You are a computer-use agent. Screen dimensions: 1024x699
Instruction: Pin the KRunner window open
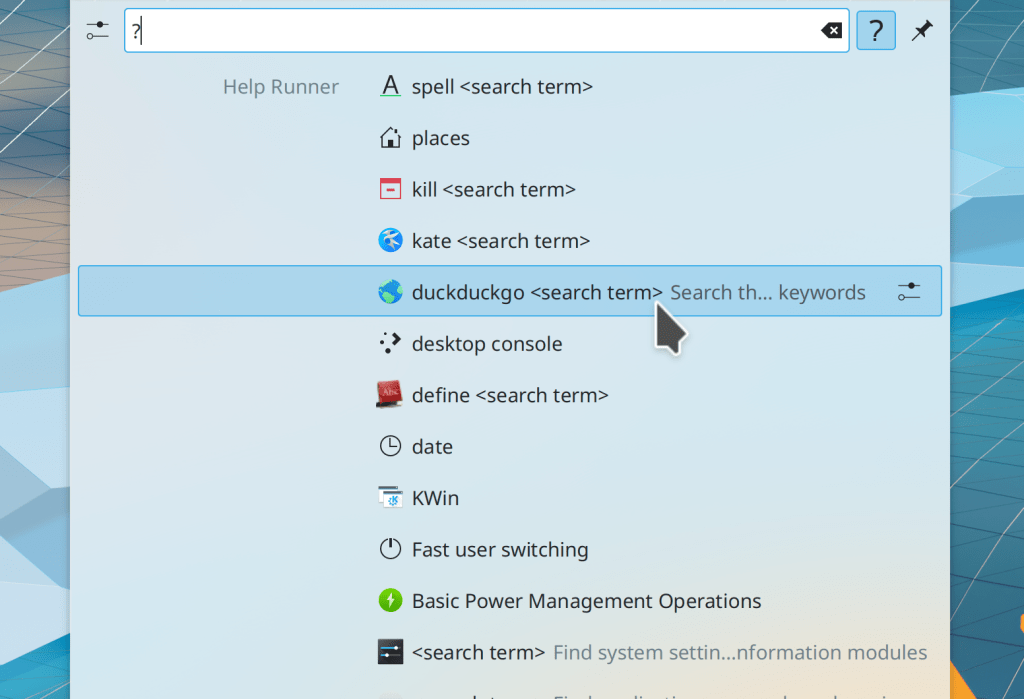tap(922, 31)
